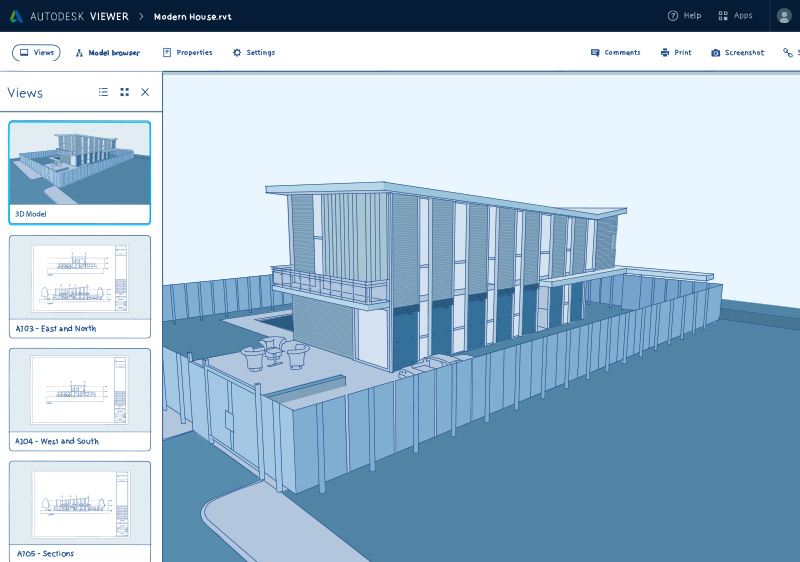Click the Autodesk Viewer logo
The height and width of the screenshot is (562, 800).
(x=68, y=16)
